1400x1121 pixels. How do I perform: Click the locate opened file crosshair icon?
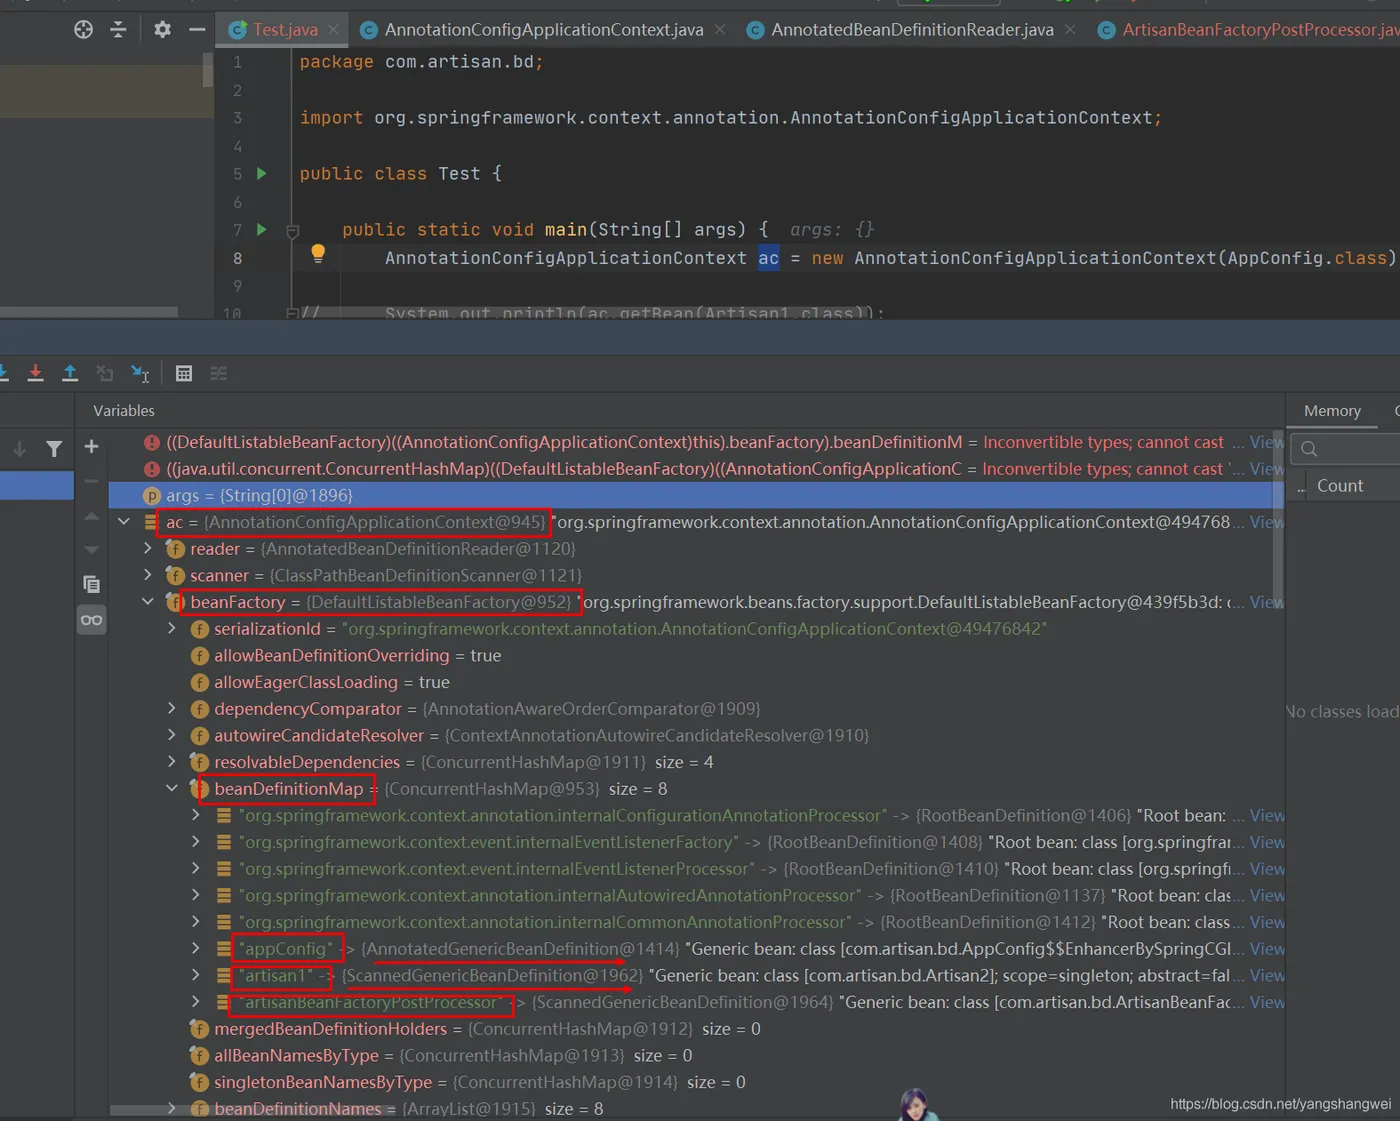point(84,29)
